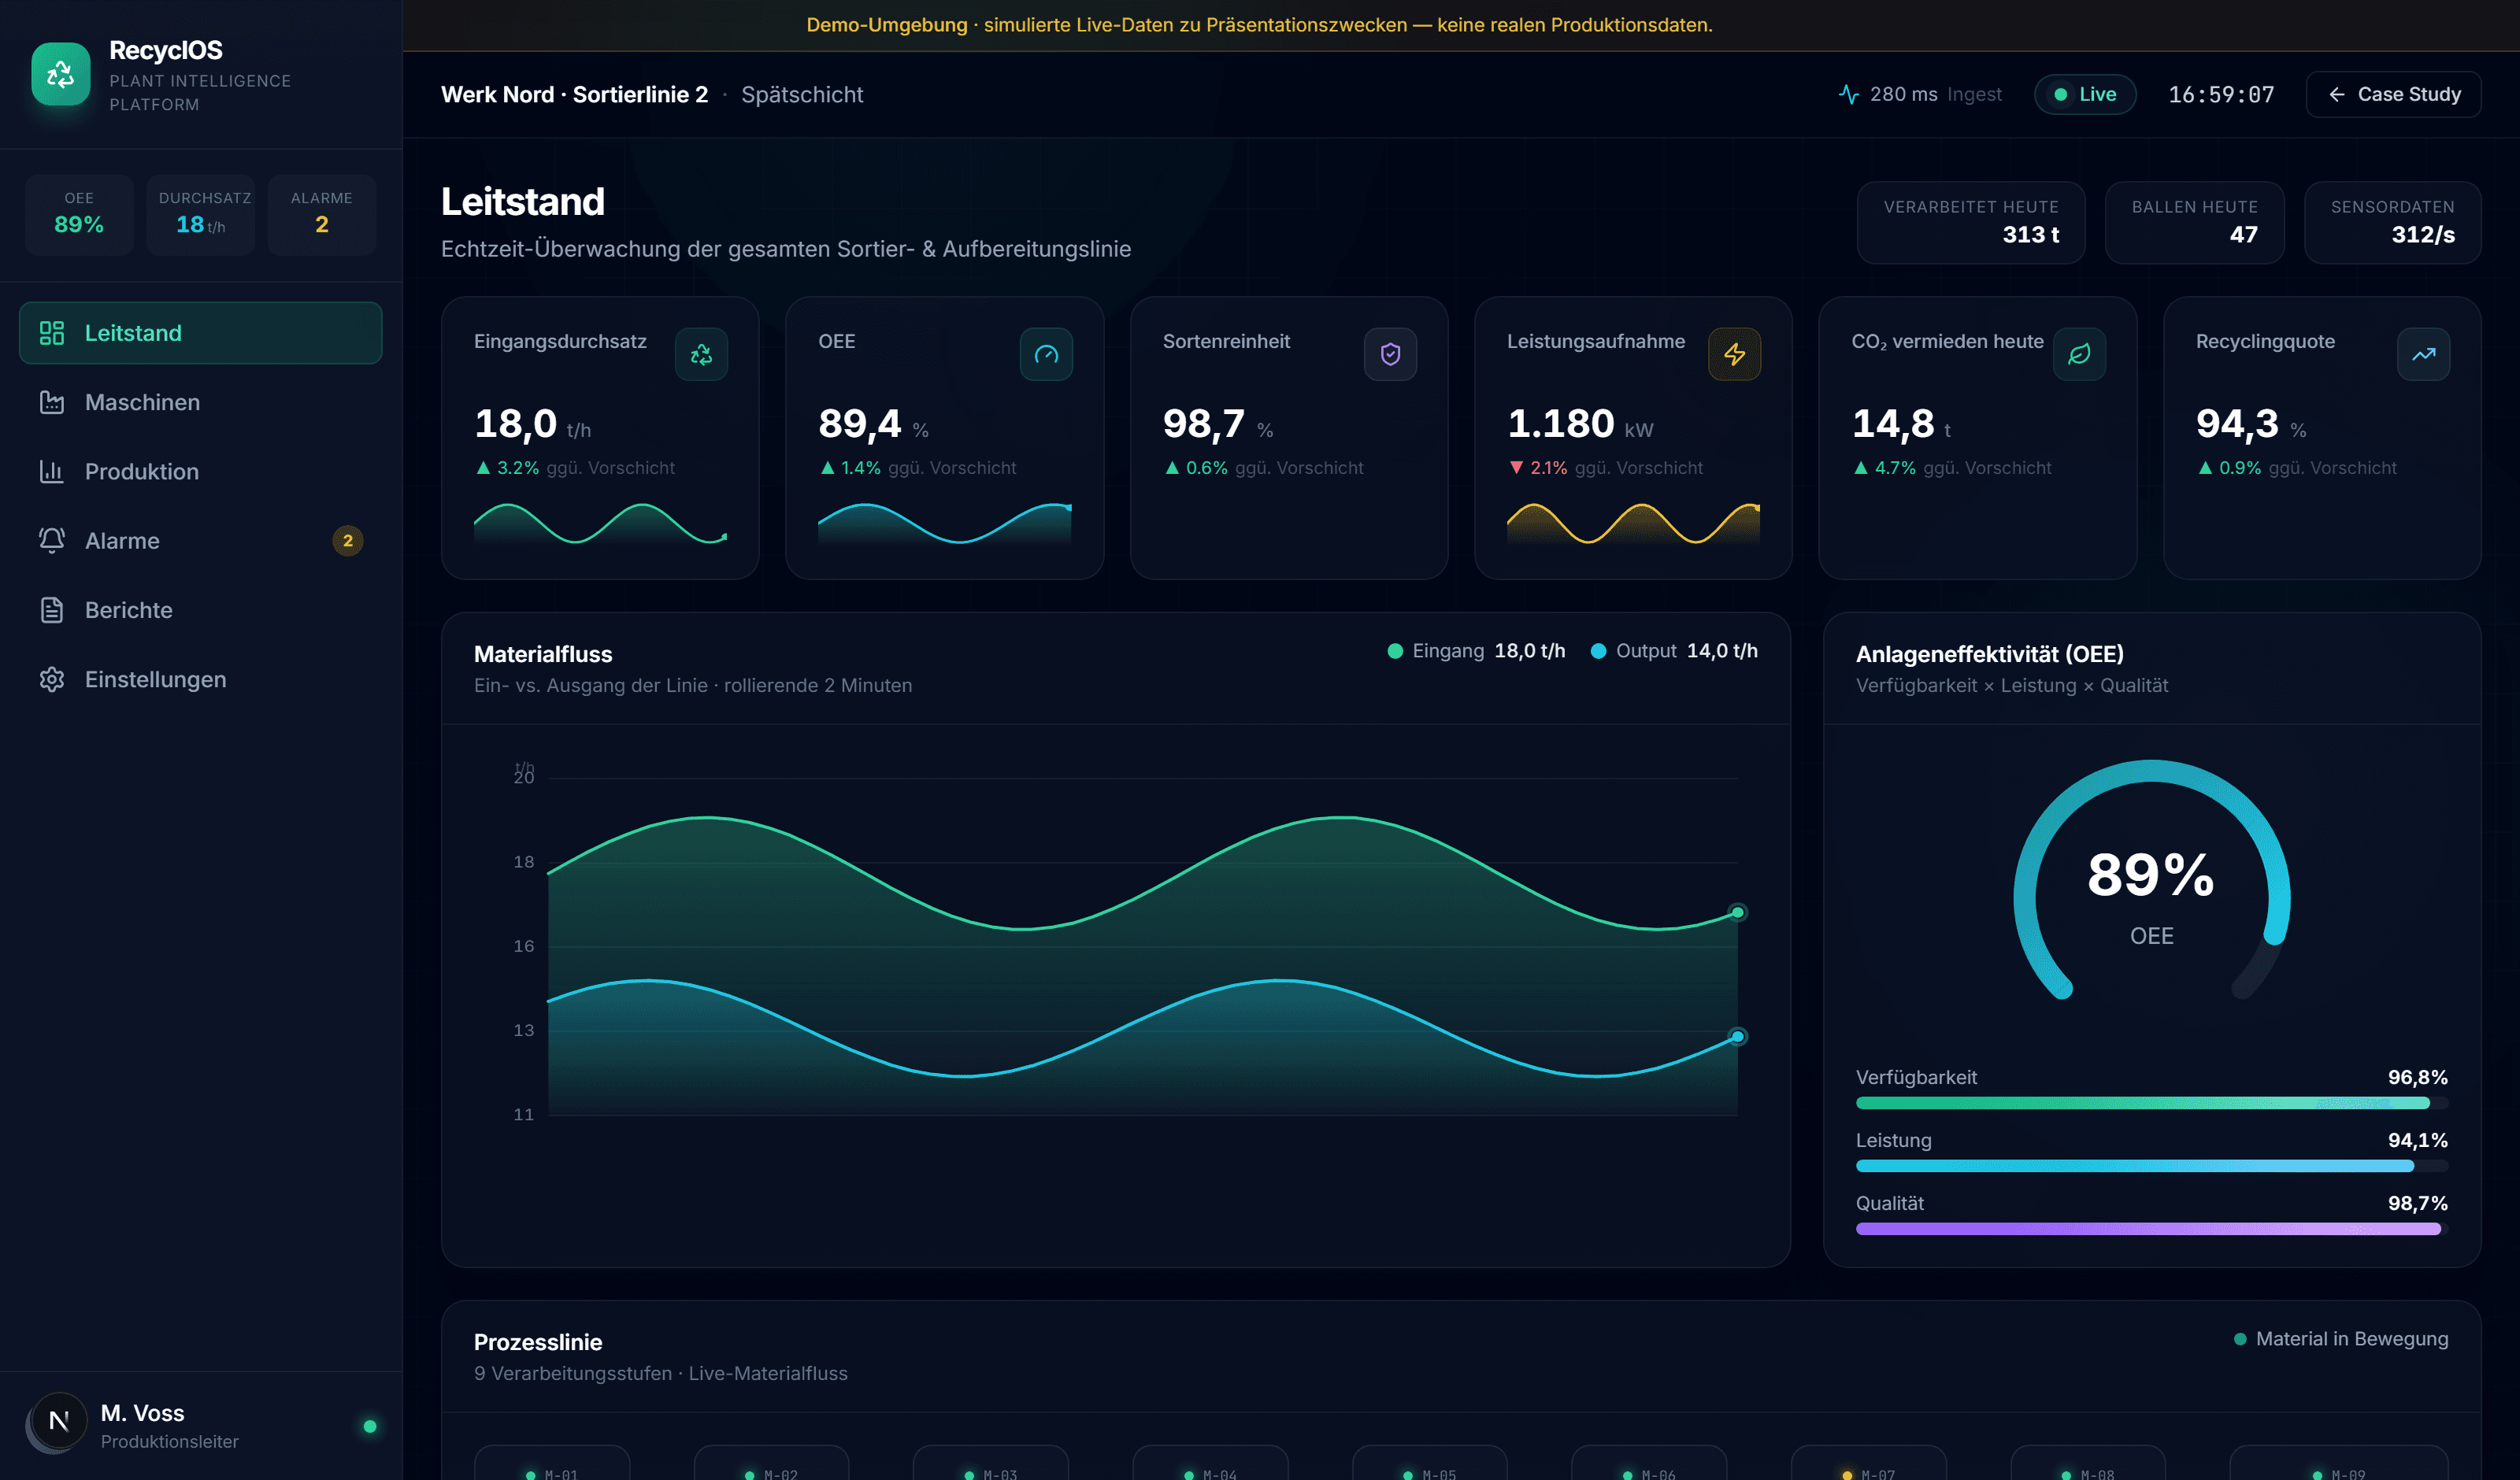Viewport: 2520px width, 1480px height.
Task: Click the recycle icon on Eingangsdurchsatz card
Action: tap(701, 354)
